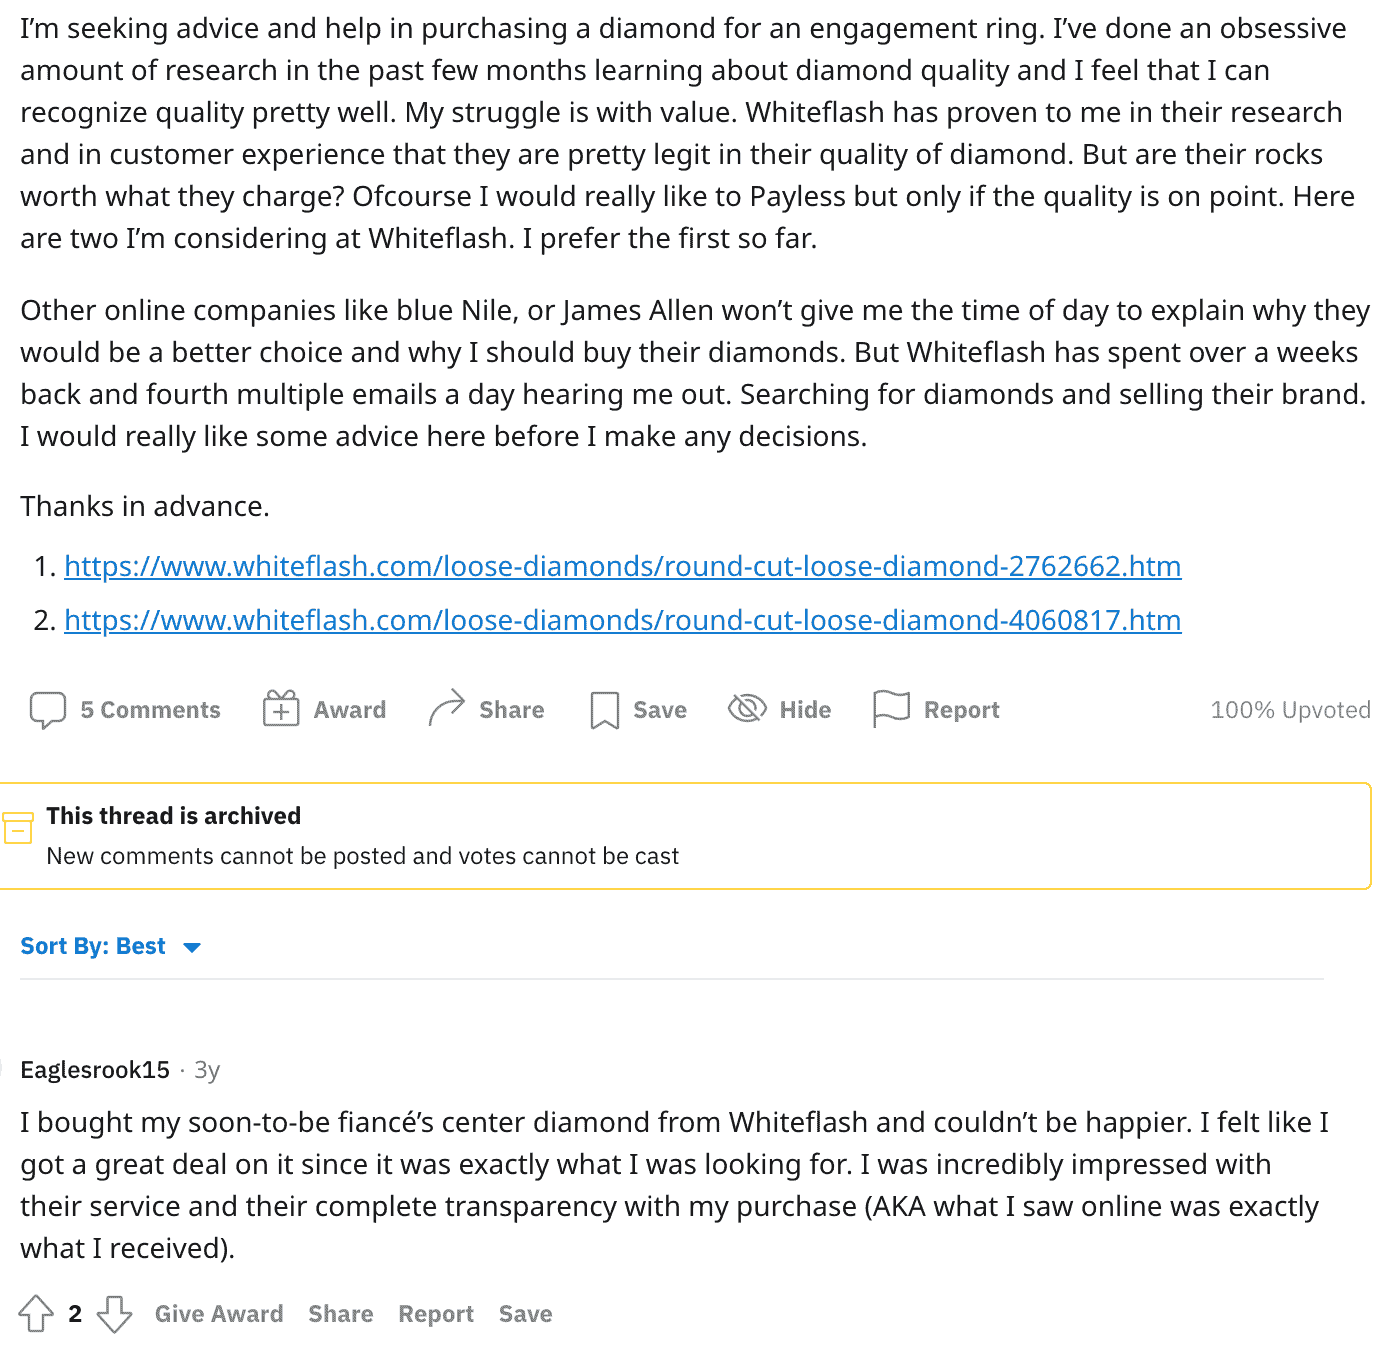Report the Eaglesrook15 comment

click(436, 1313)
